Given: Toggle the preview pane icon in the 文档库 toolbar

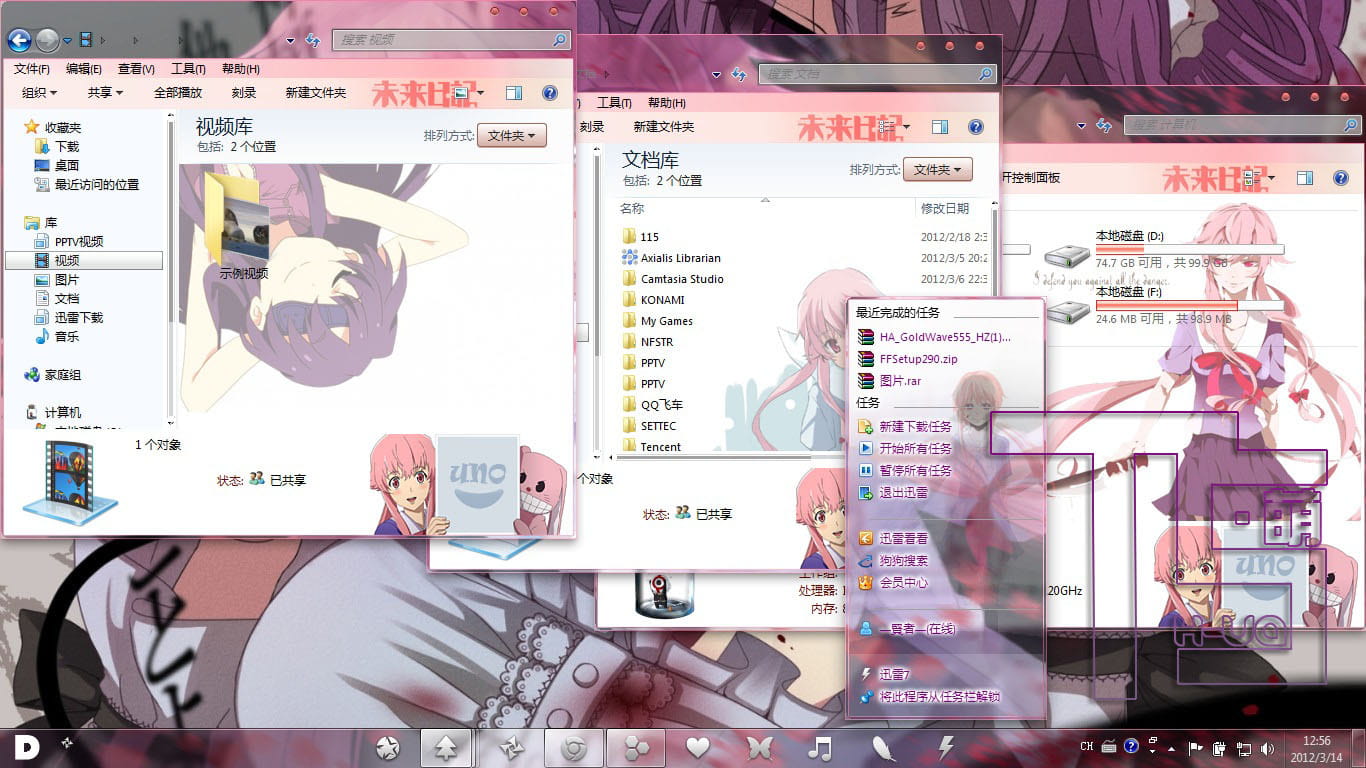Looking at the screenshot, I should (x=939, y=126).
